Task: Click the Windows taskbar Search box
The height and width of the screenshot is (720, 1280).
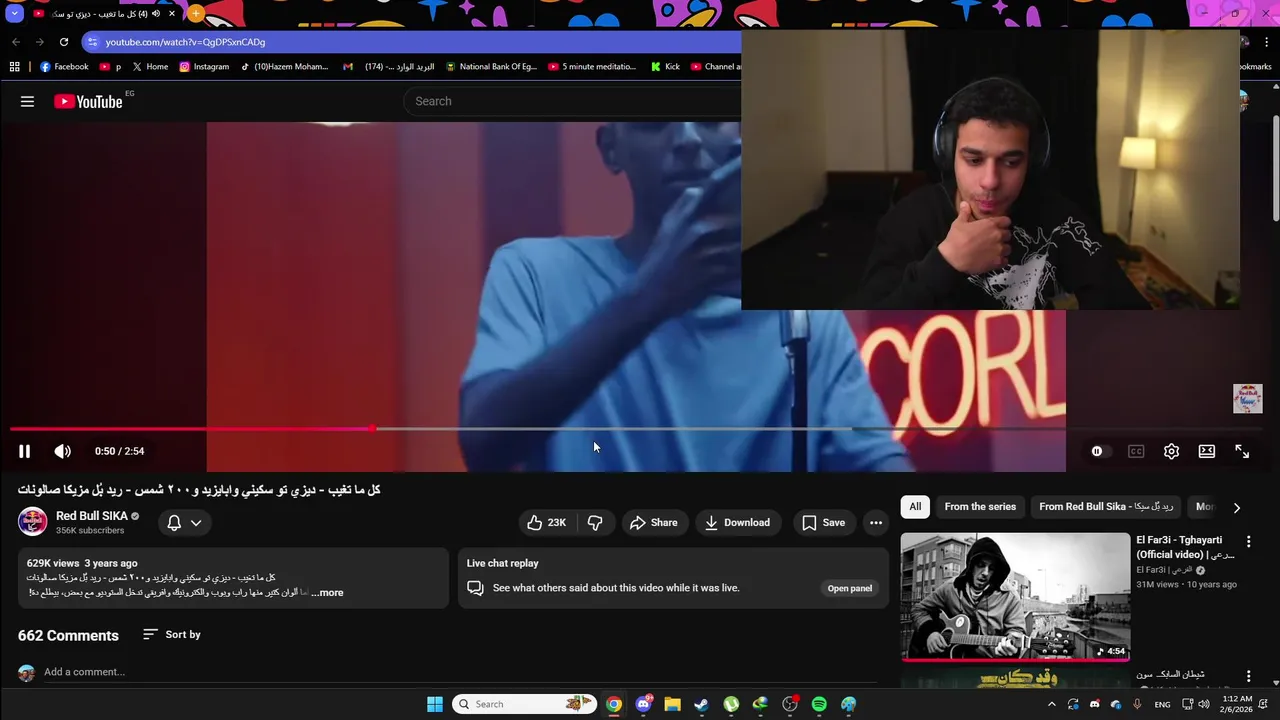Action: [x=525, y=704]
